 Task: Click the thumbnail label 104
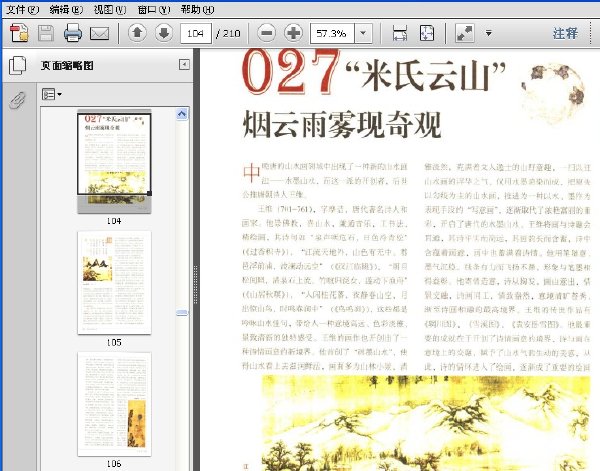114,221
